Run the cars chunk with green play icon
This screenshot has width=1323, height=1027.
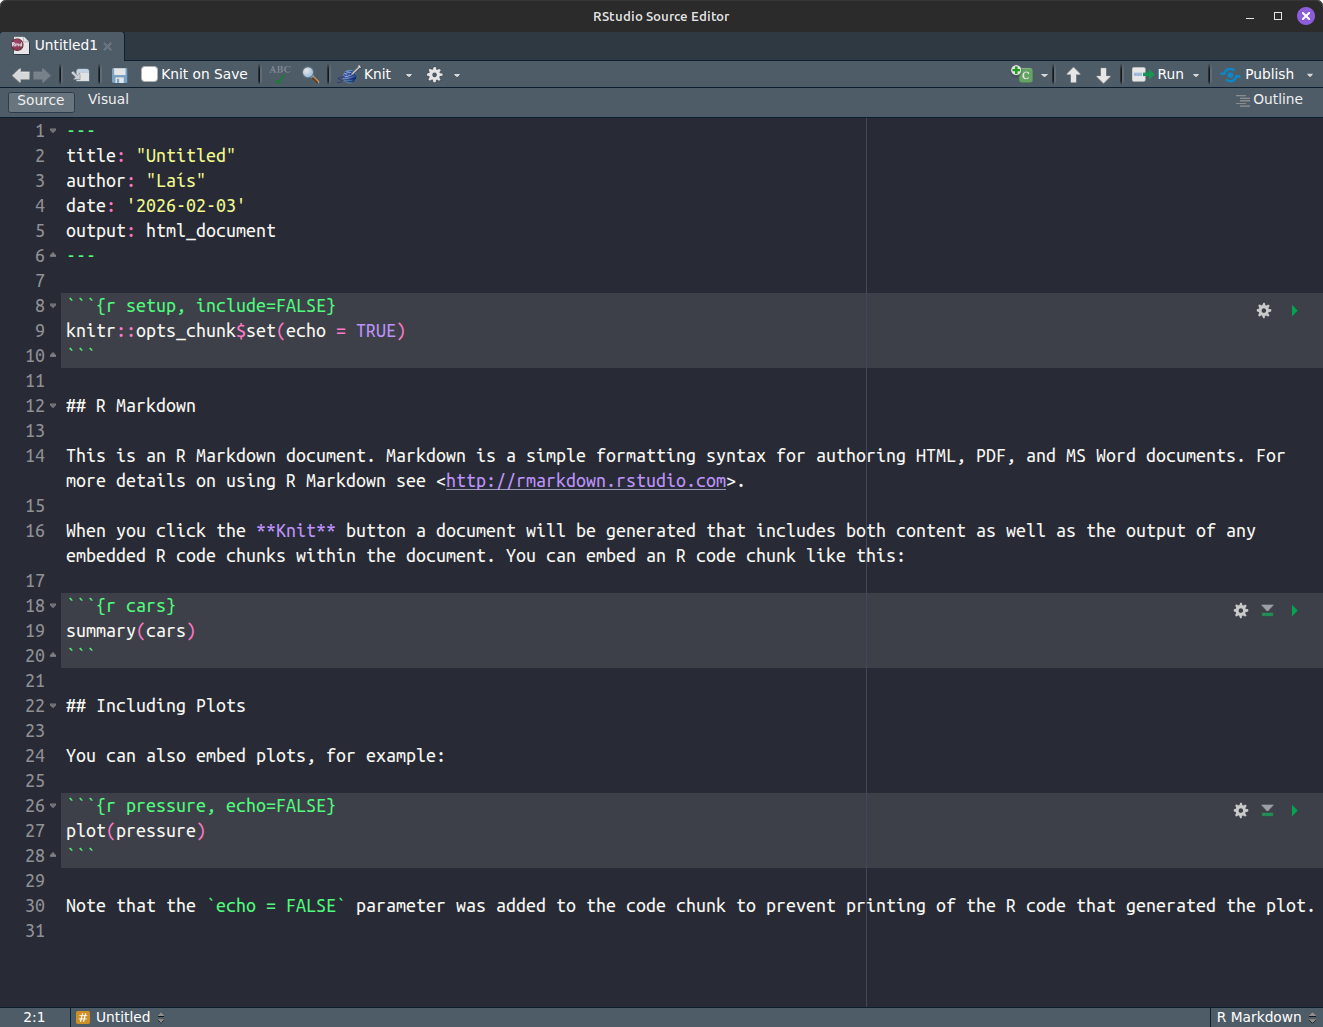tap(1294, 610)
